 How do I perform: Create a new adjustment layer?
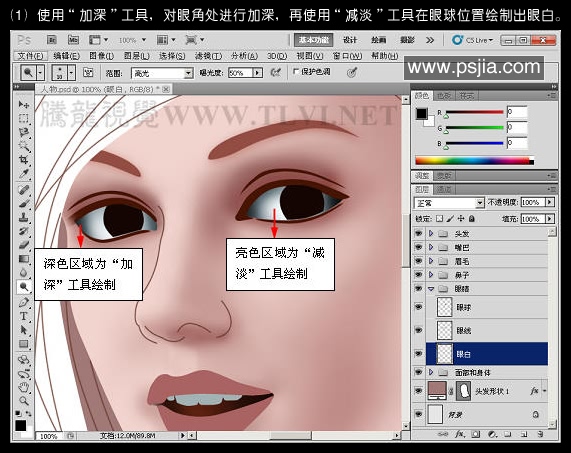(x=492, y=434)
